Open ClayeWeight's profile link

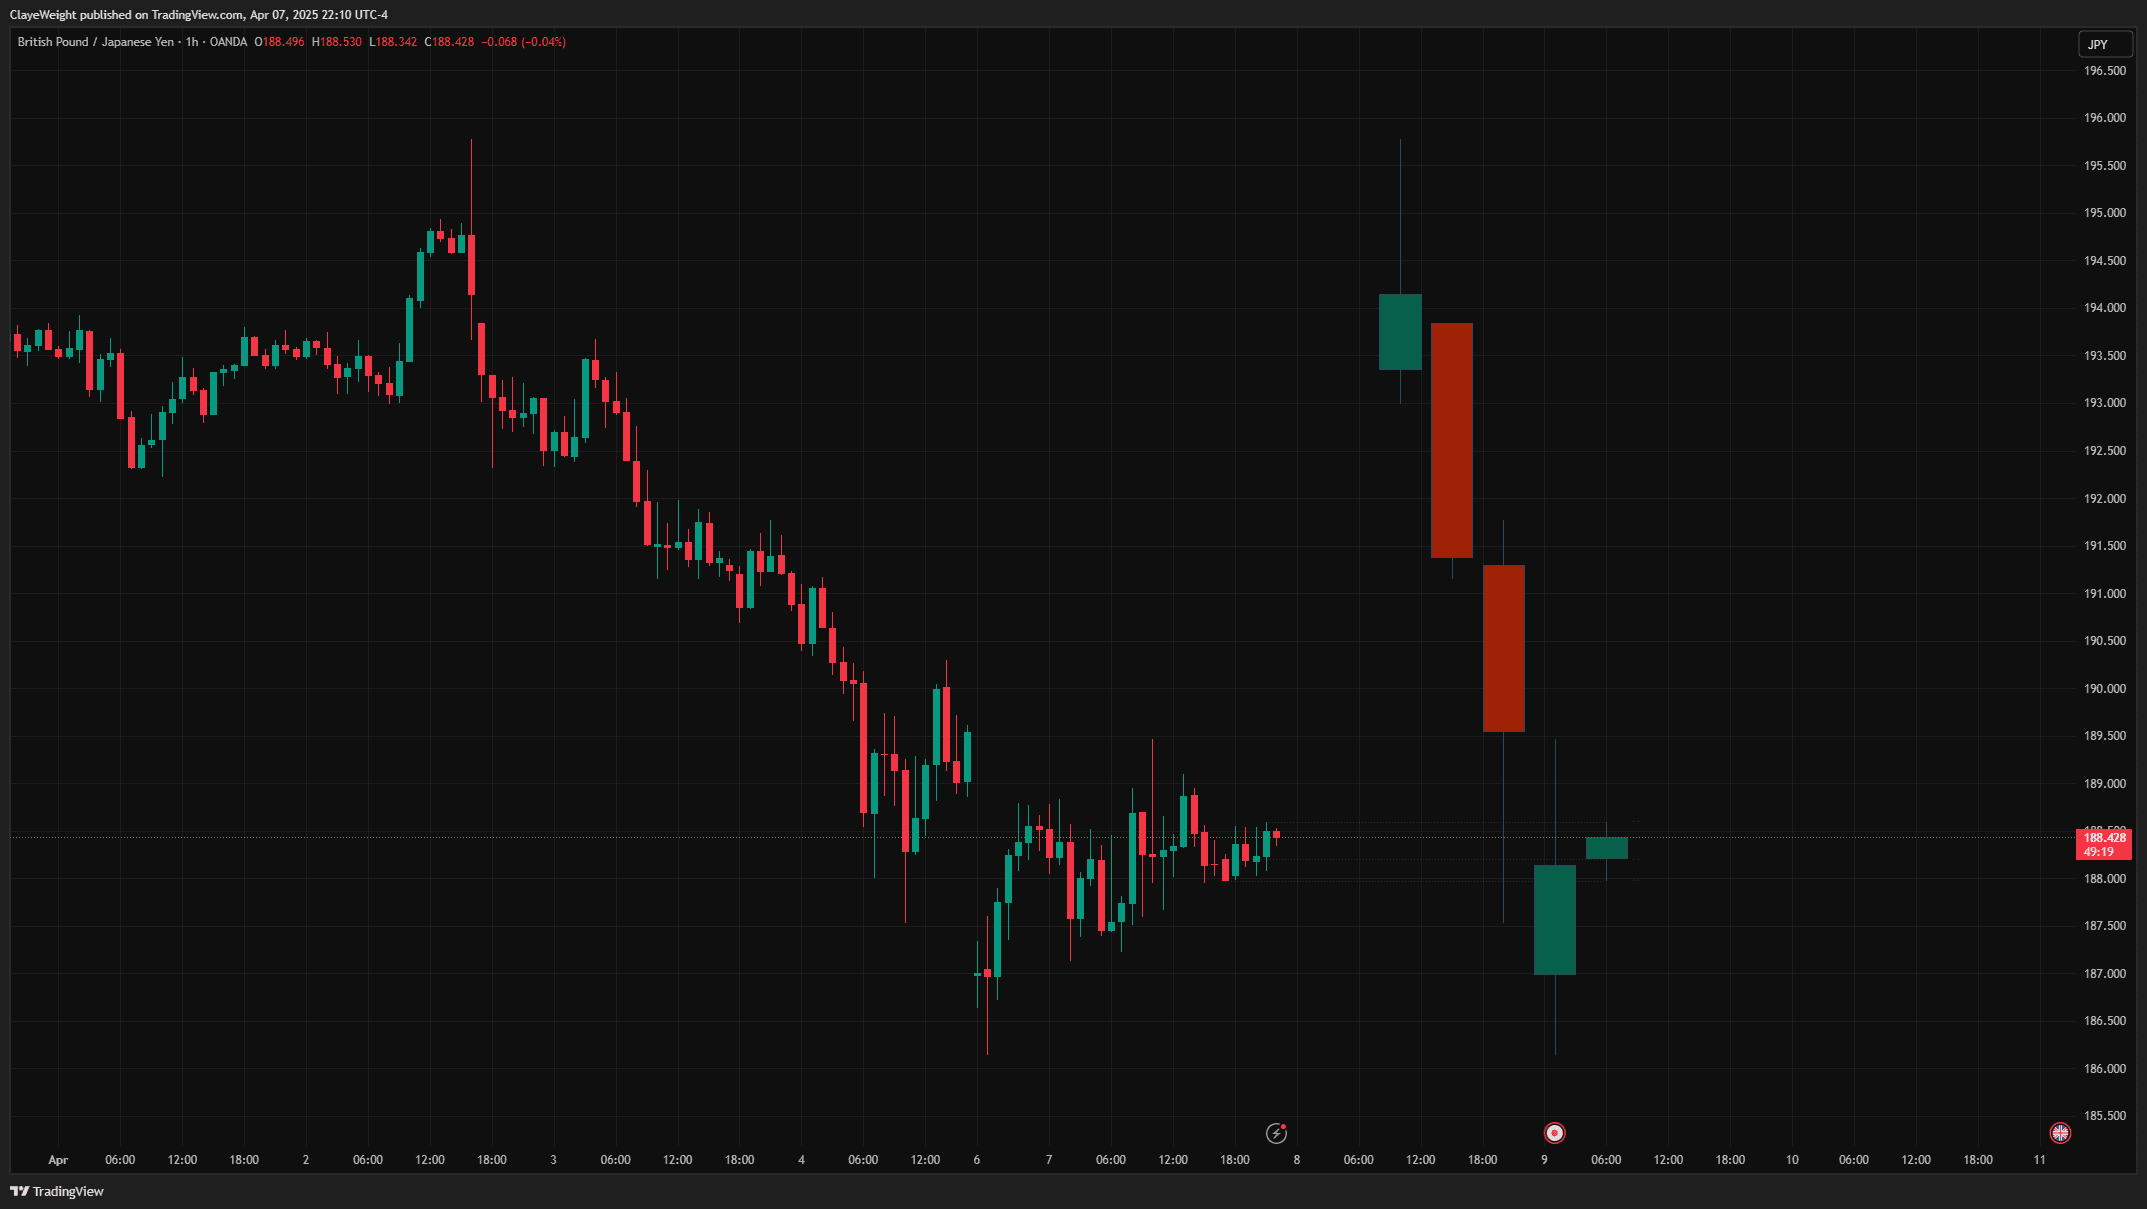pos(45,14)
